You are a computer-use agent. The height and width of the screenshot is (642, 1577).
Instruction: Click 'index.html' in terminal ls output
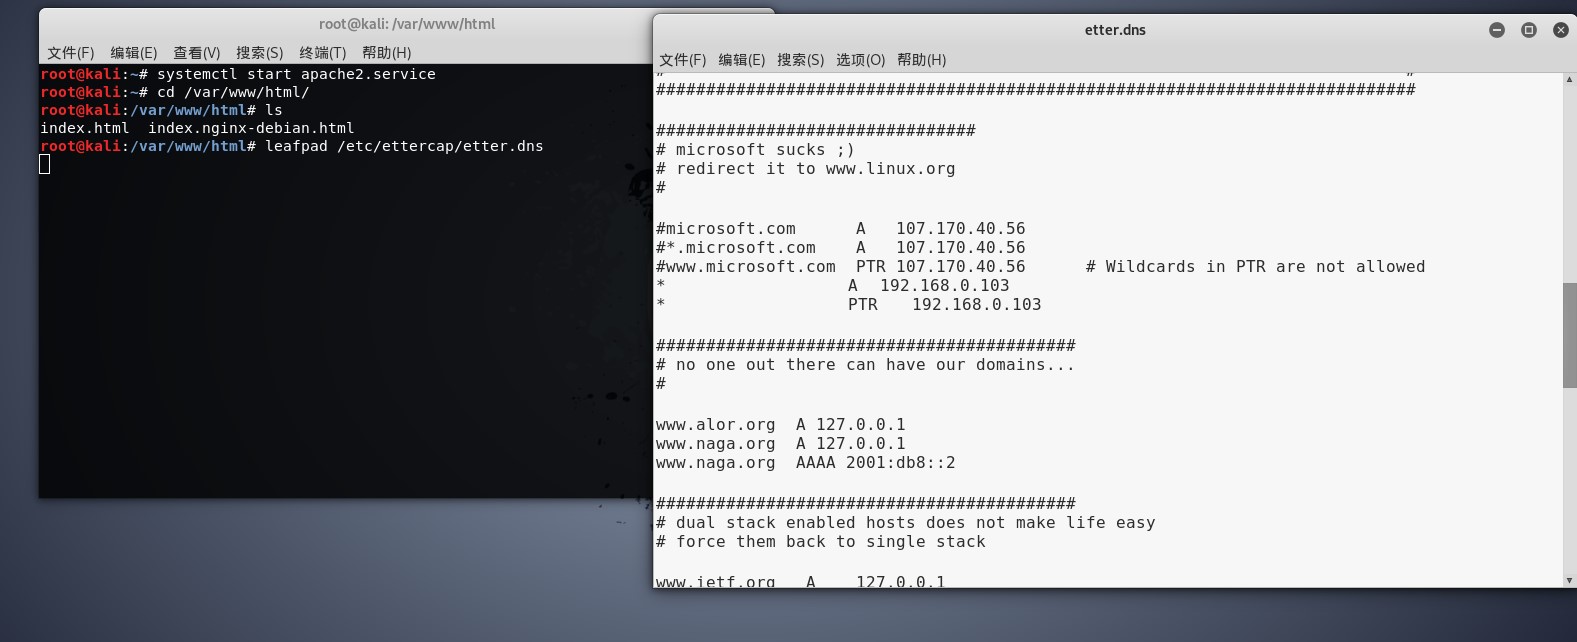coord(84,128)
